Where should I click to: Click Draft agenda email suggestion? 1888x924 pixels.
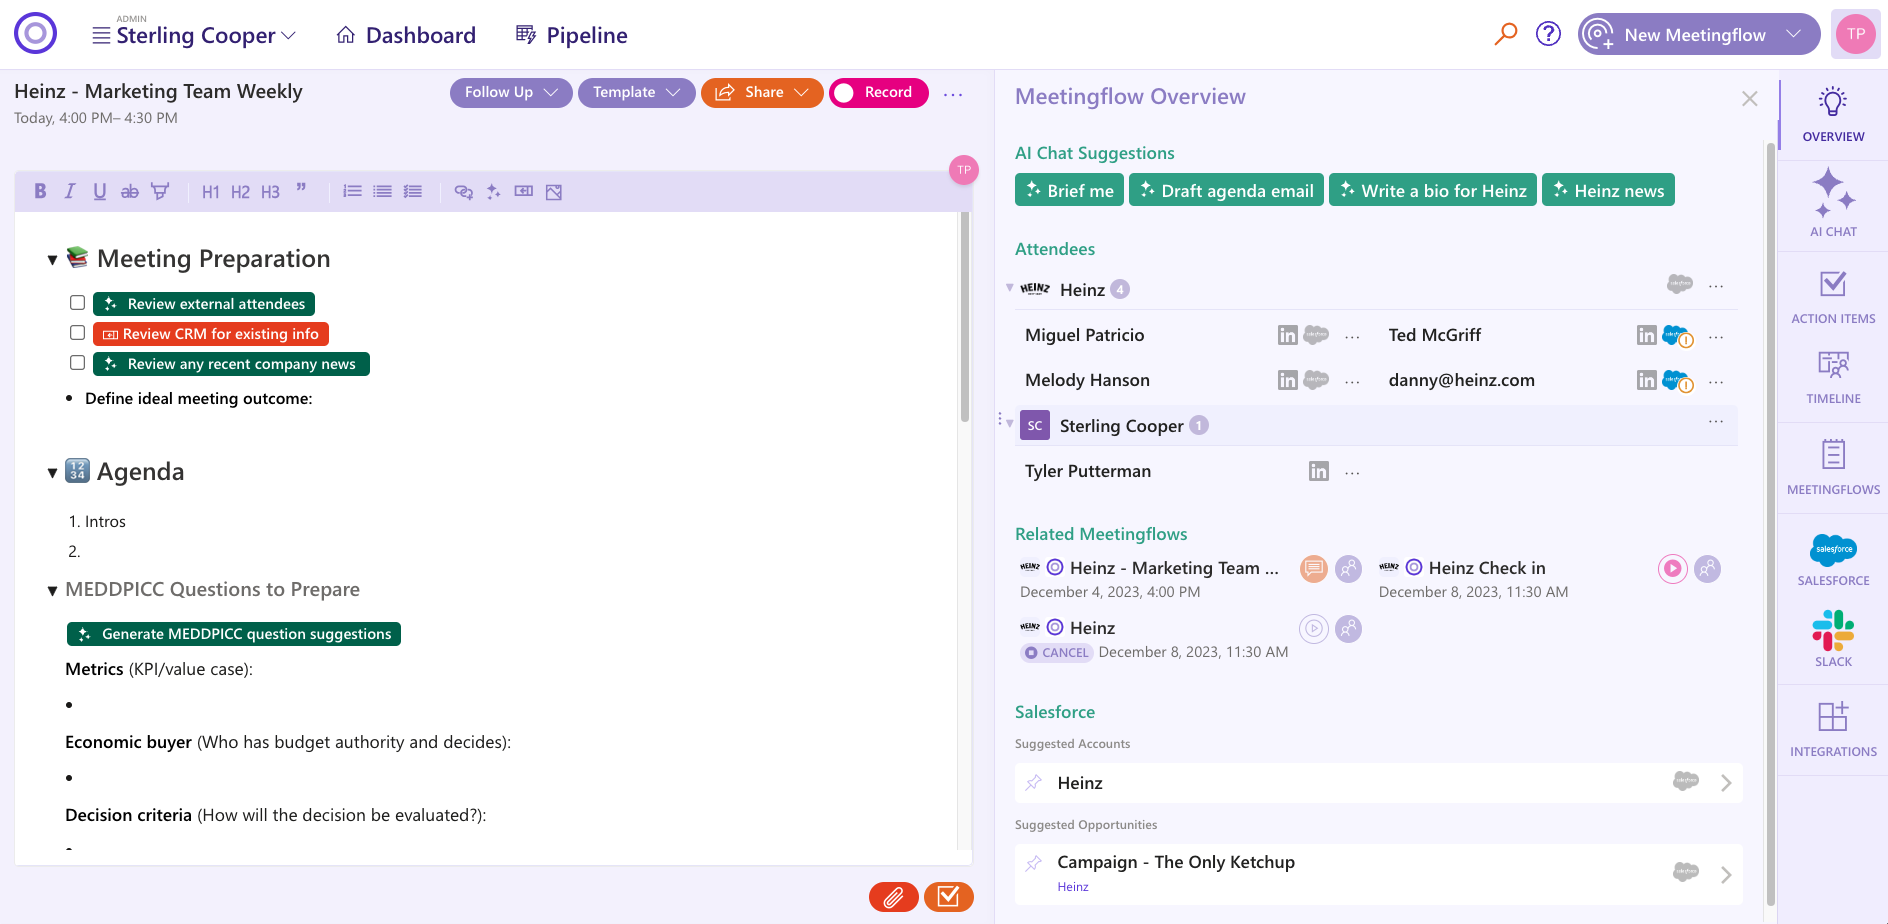1226,190
